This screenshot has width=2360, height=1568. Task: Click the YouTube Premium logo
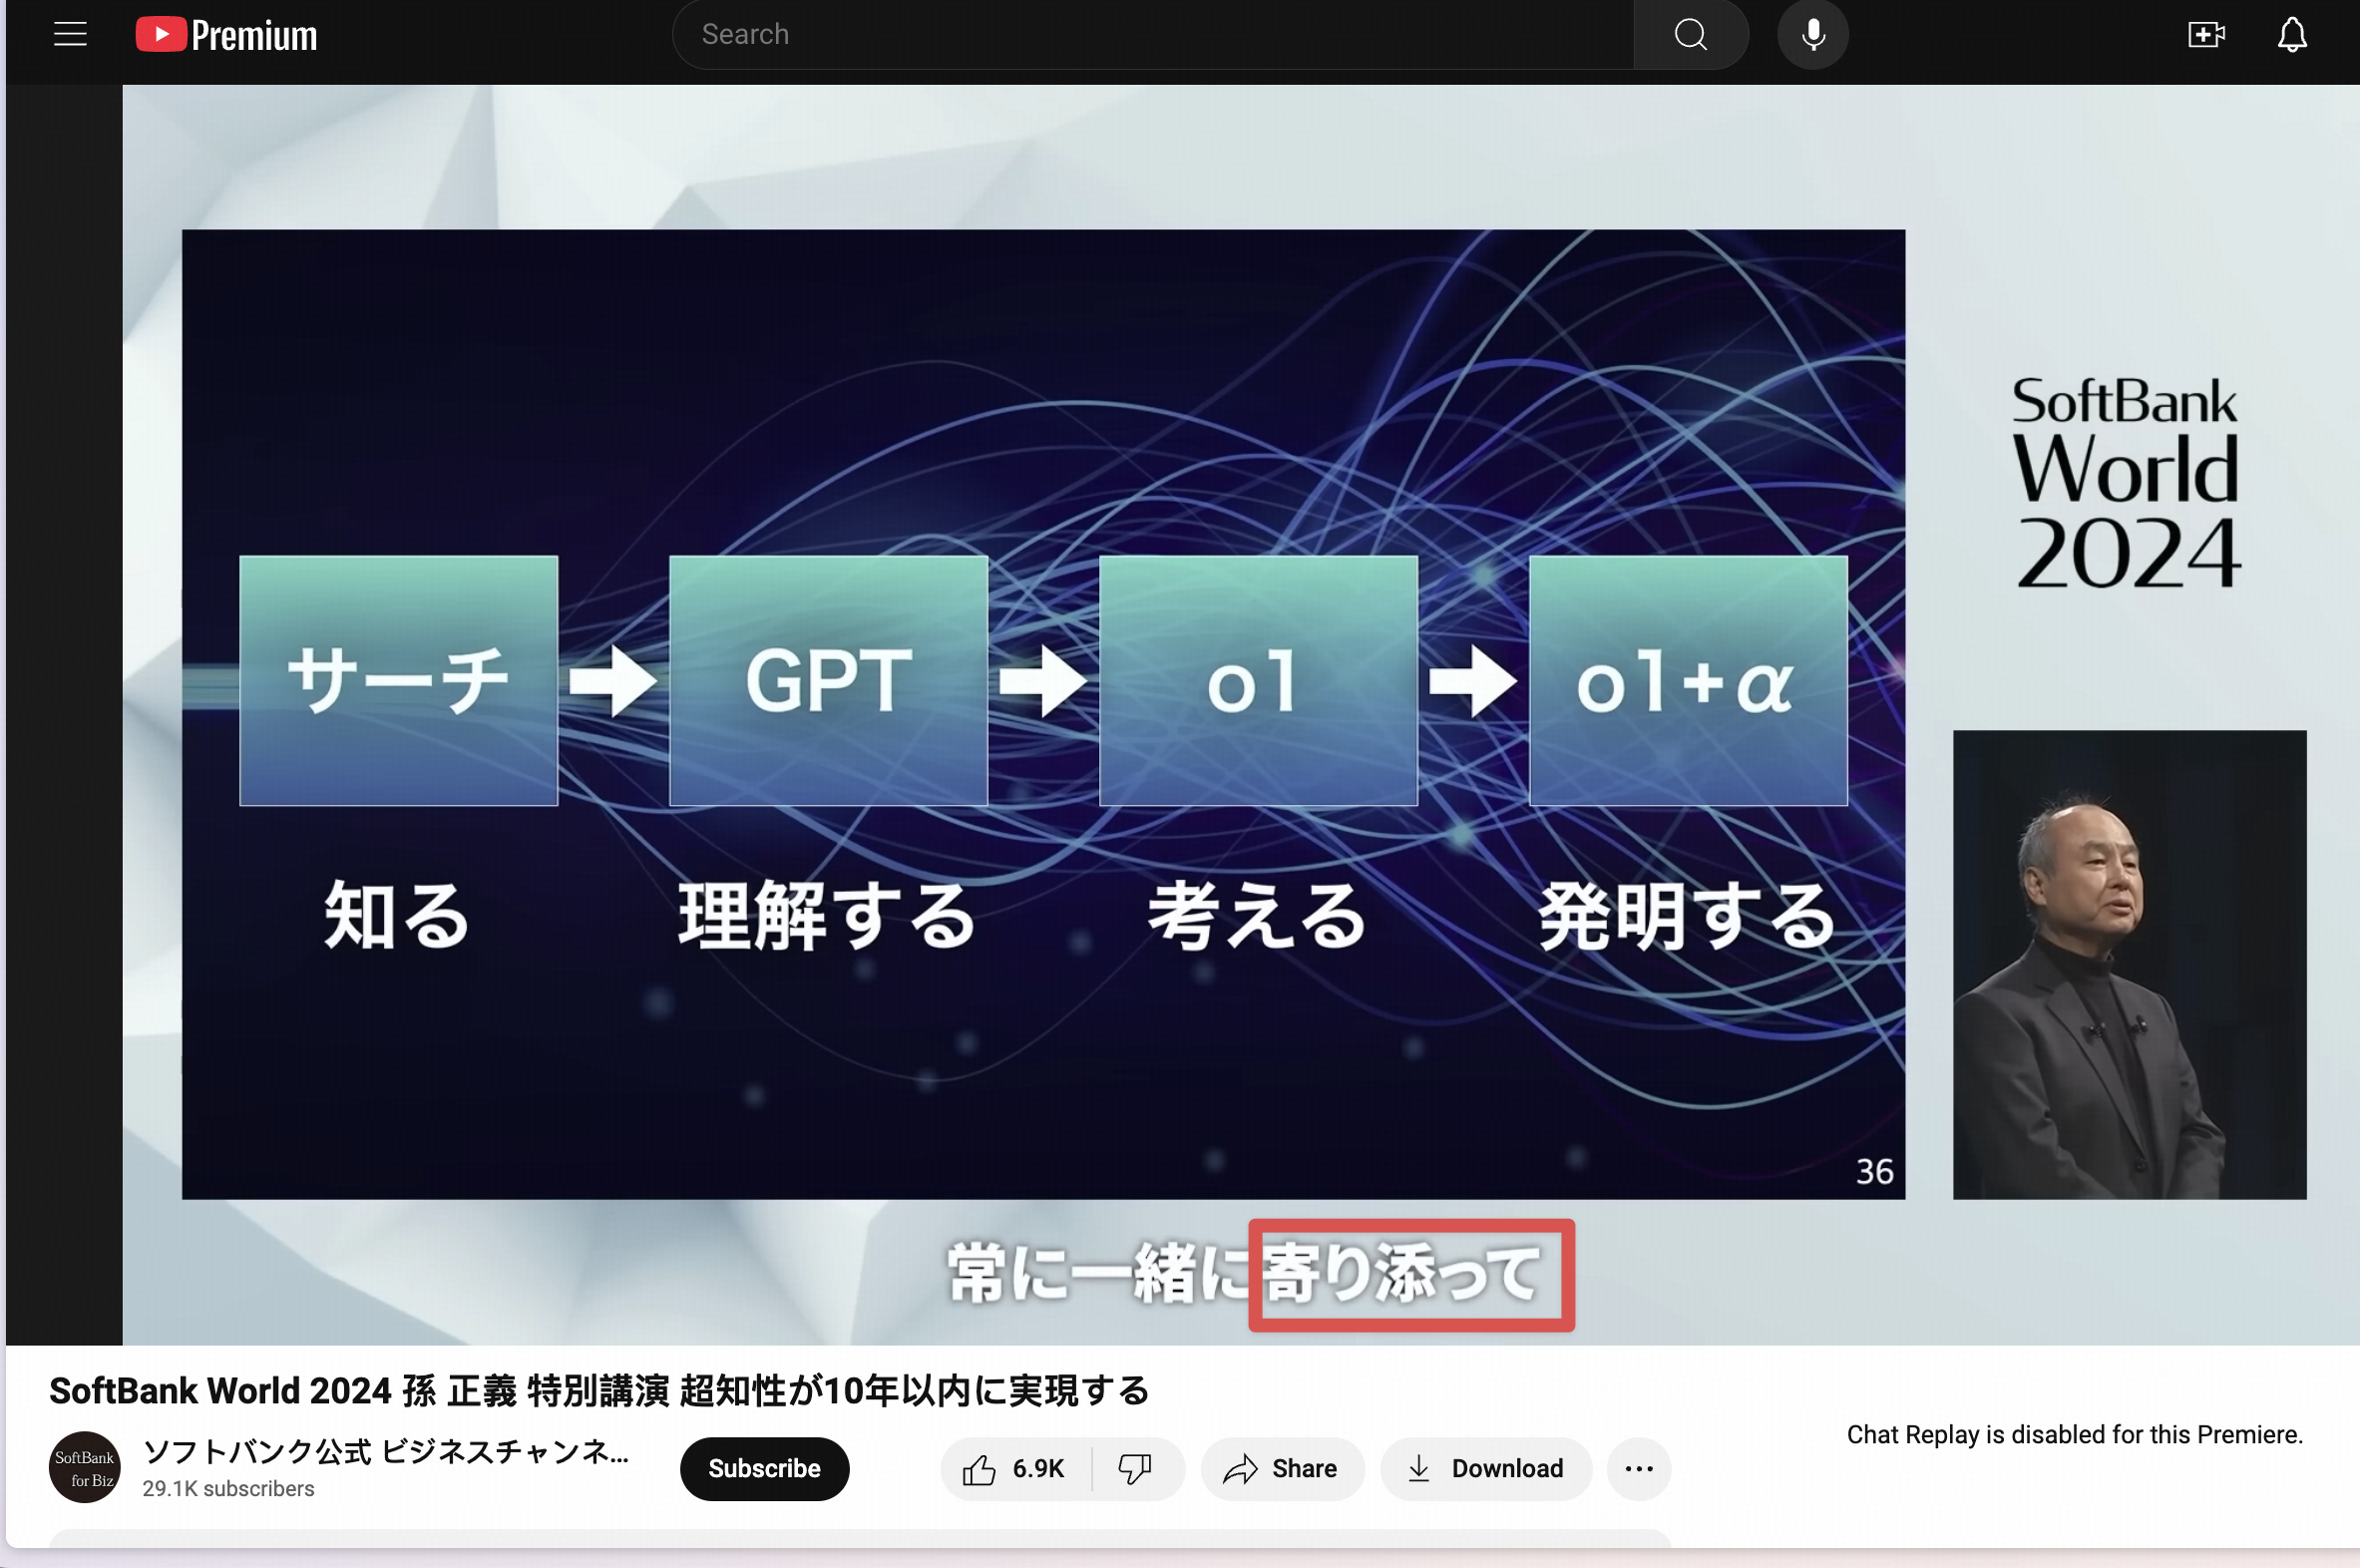click(x=226, y=35)
